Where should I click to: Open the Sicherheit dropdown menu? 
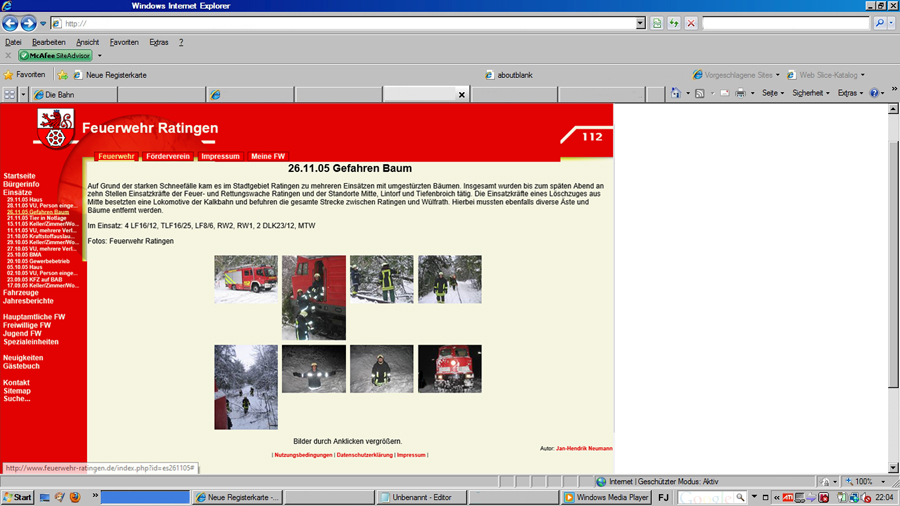(x=810, y=93)
